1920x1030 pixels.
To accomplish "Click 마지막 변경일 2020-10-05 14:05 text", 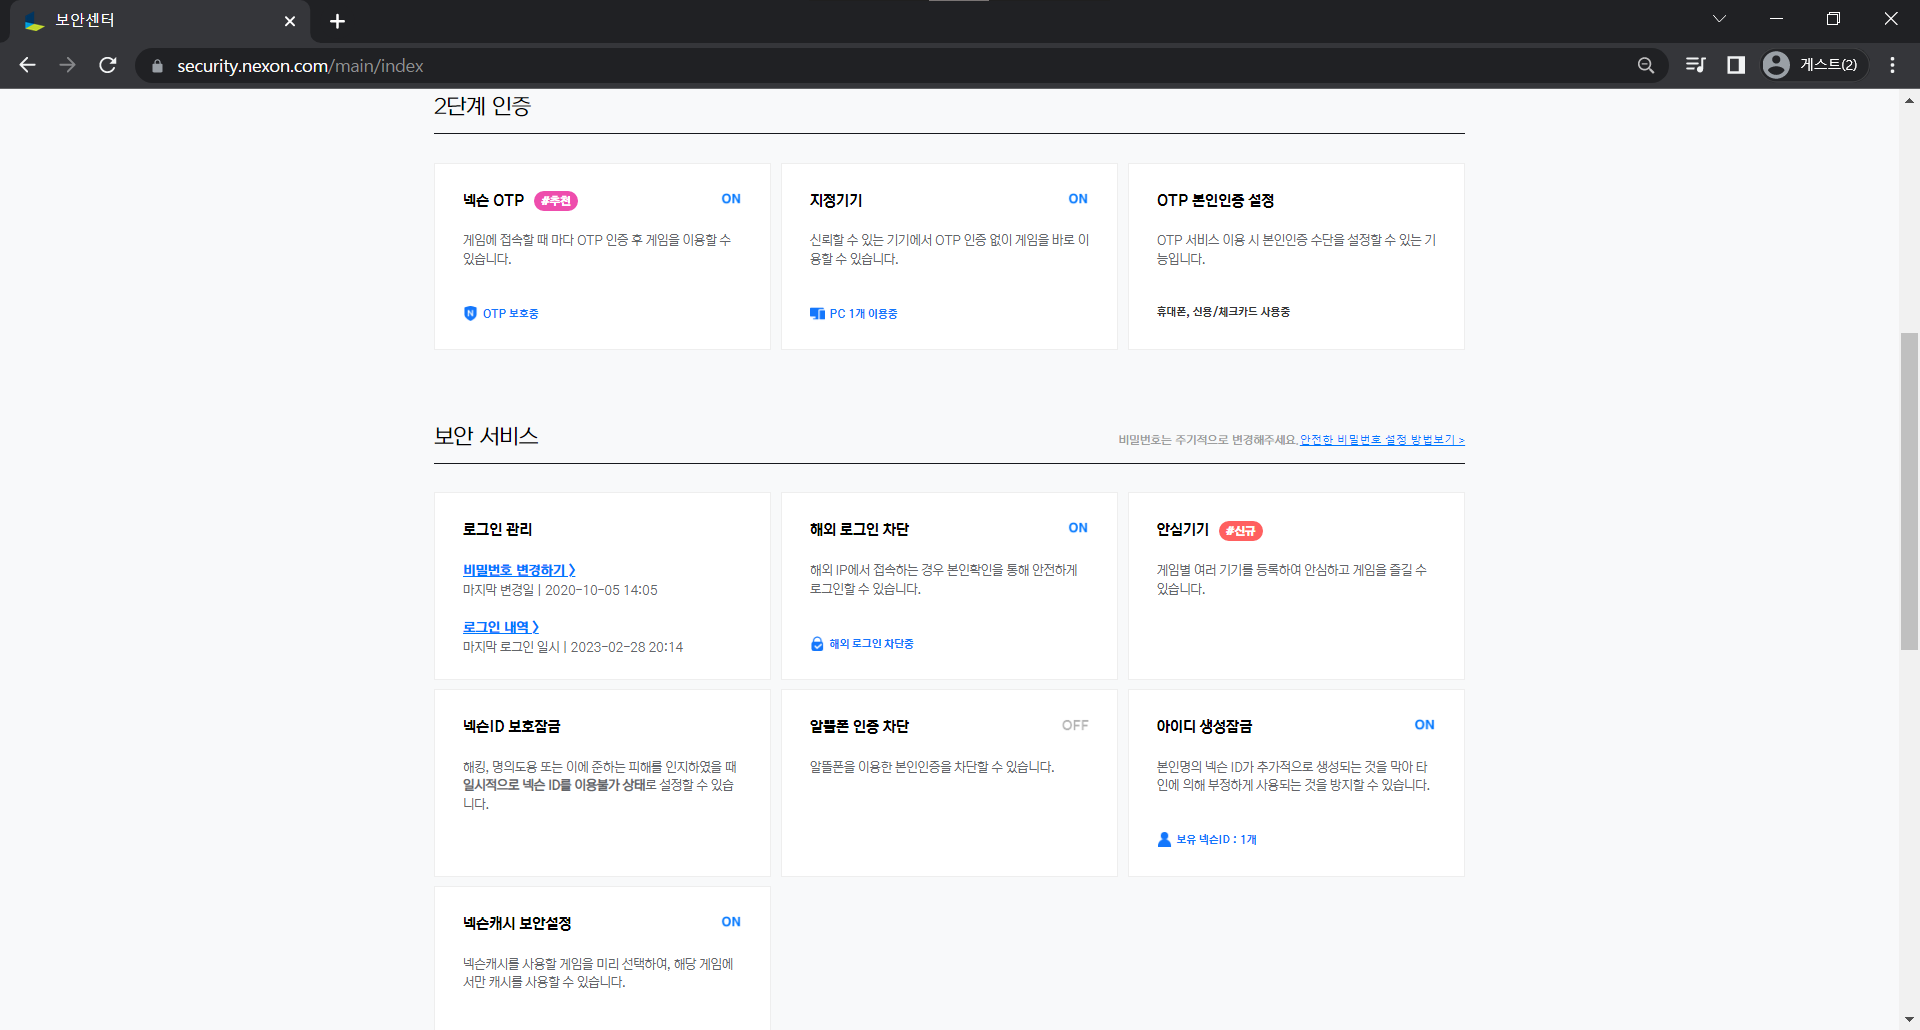I will (560, 591).
